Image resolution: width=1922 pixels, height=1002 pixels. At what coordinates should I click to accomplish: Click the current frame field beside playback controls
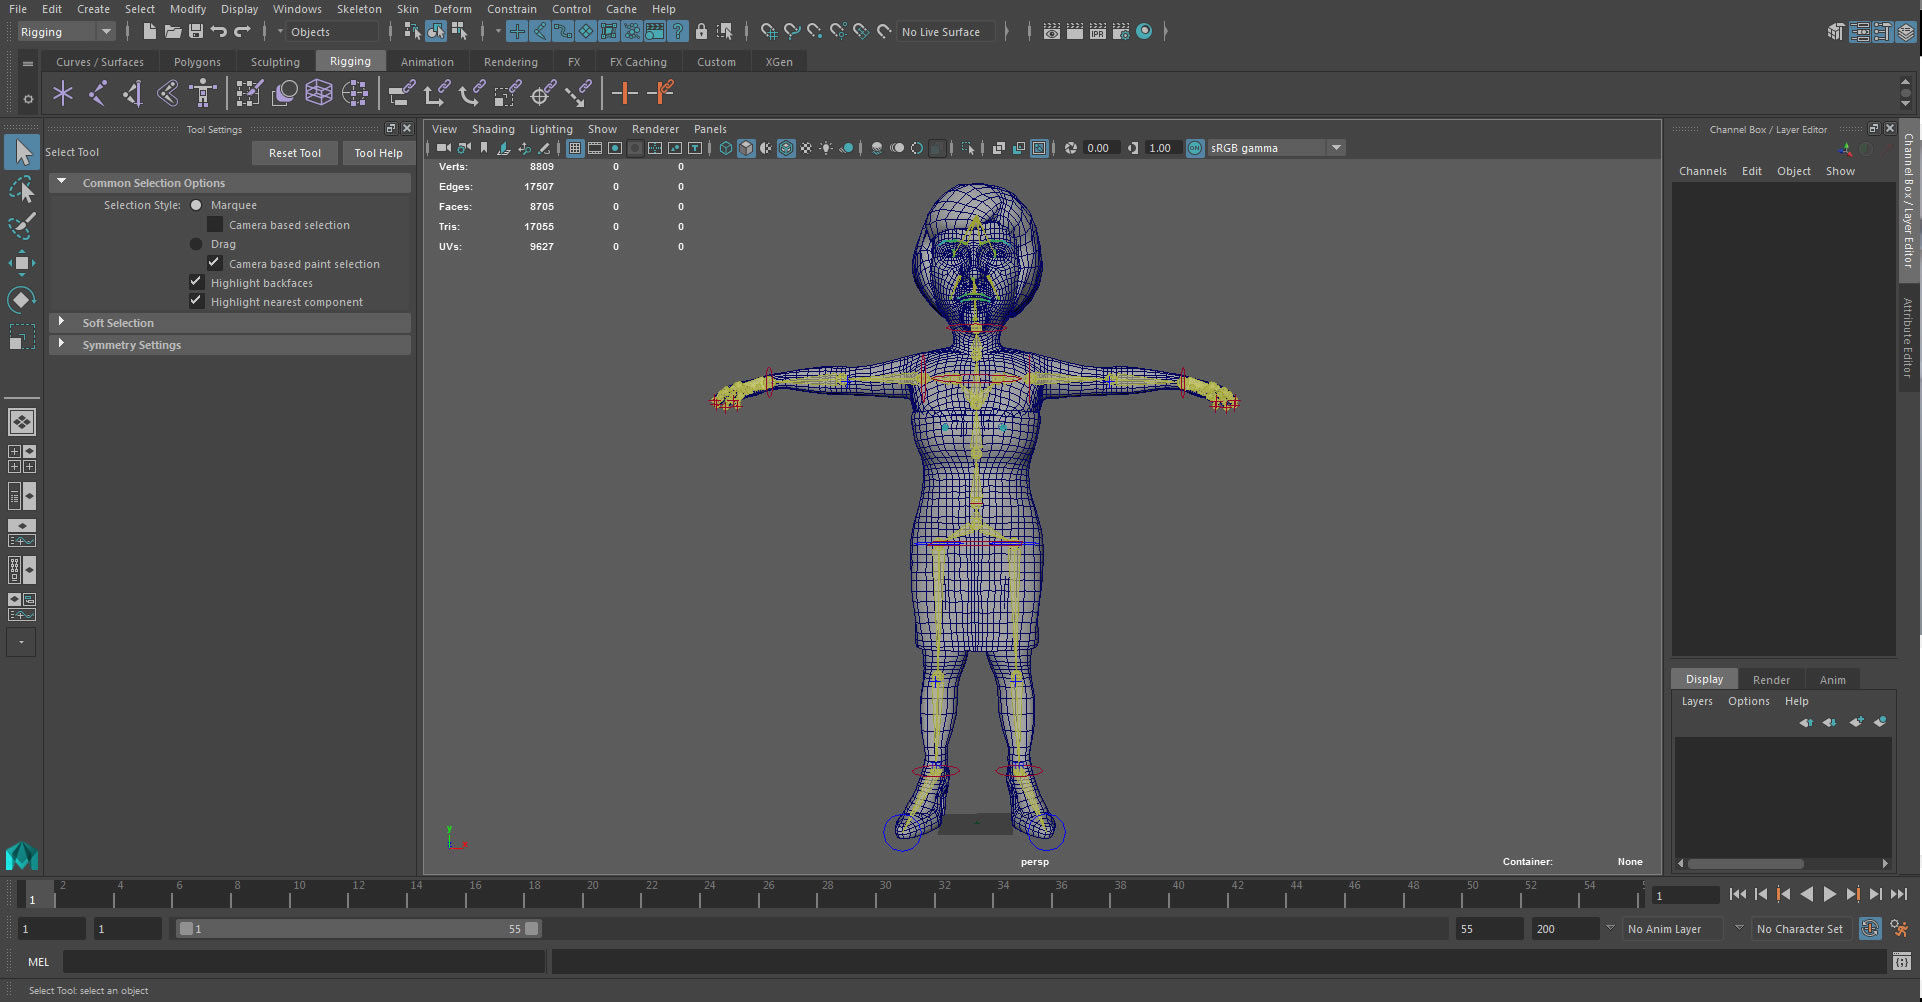click(x=1686, y=896)
